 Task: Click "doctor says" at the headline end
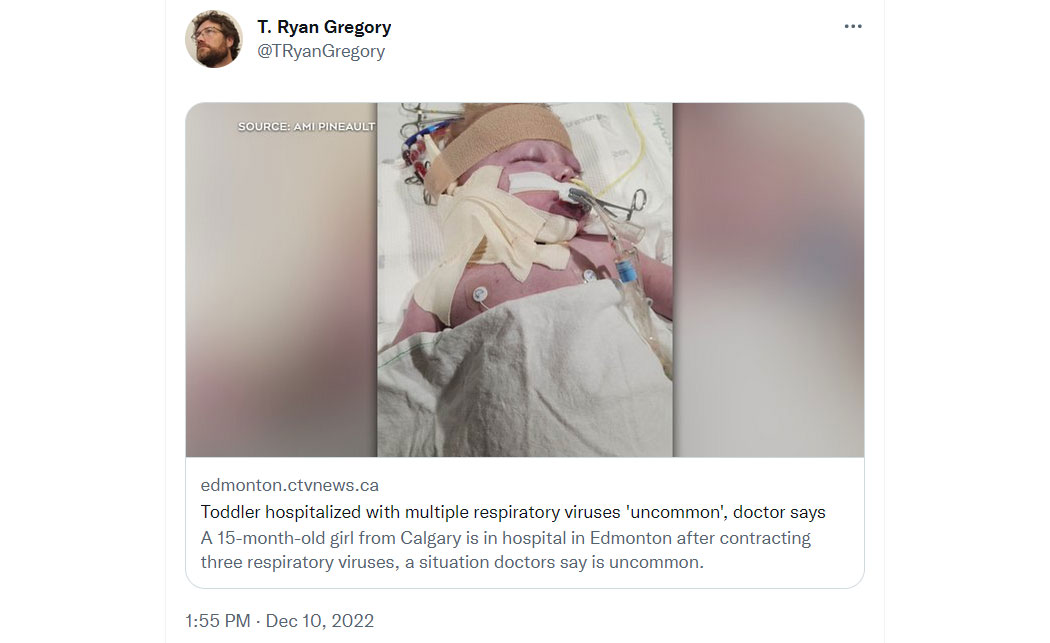pyautogui.click(x=779, y=512)
